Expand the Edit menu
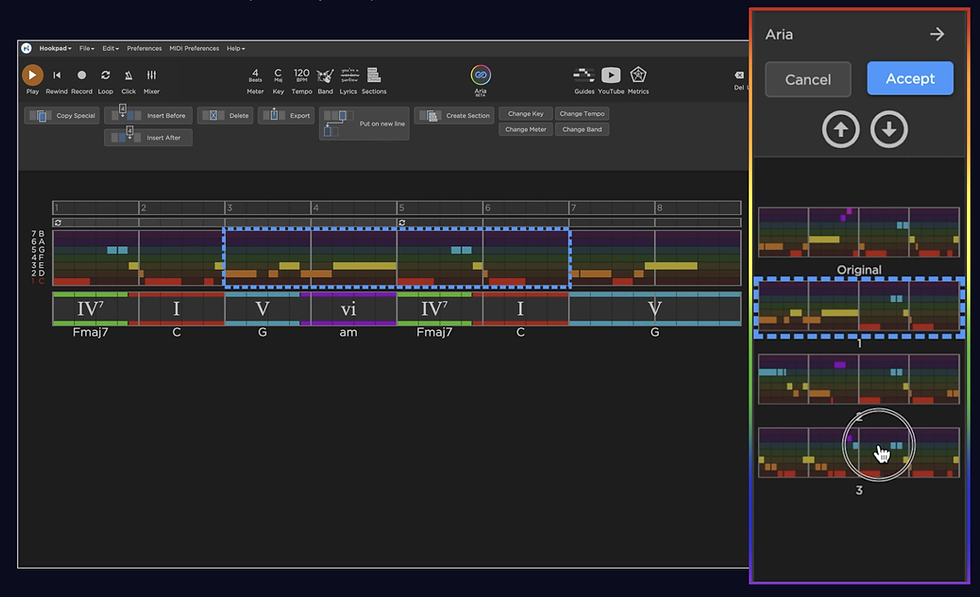The height and width of the screenshot is (597, 980). tap(112, 48)
